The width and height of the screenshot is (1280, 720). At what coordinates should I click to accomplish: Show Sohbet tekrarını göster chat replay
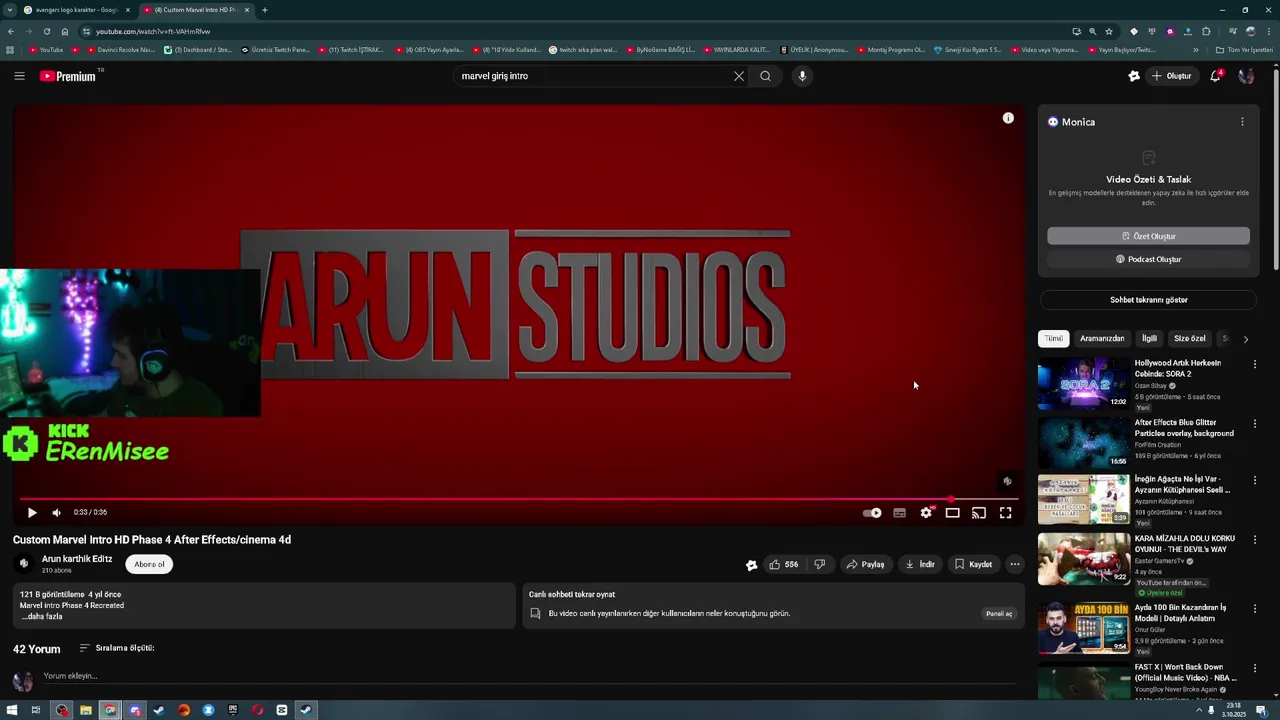click(1148, 300)
